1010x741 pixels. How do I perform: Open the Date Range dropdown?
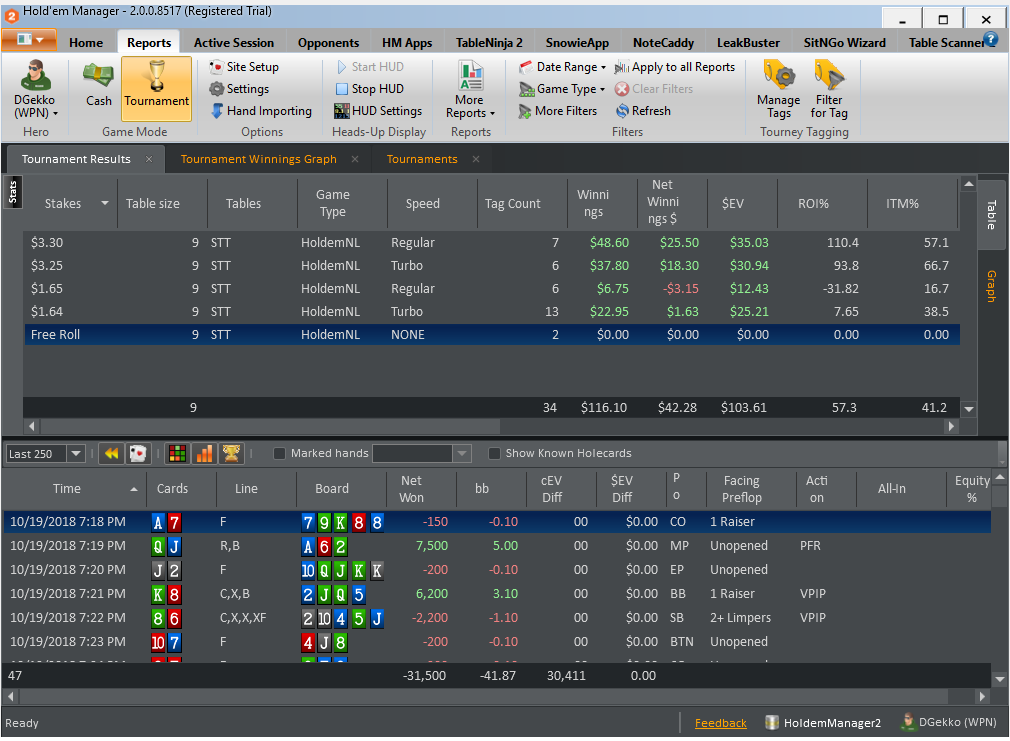(562, 67)
